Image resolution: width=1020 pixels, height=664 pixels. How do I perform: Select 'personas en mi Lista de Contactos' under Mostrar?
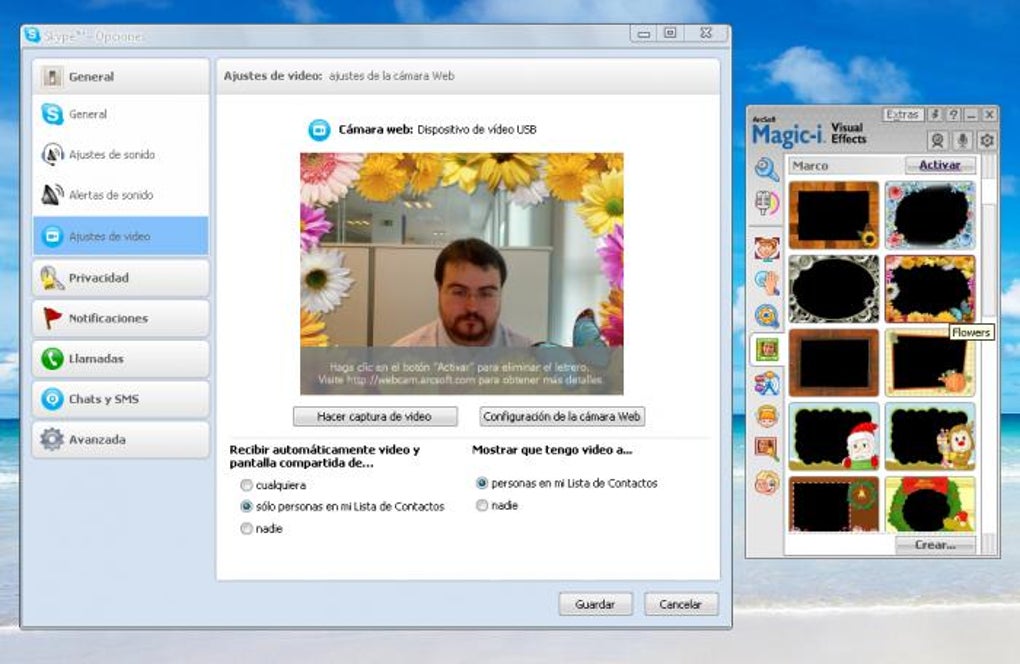click(482, 483)
